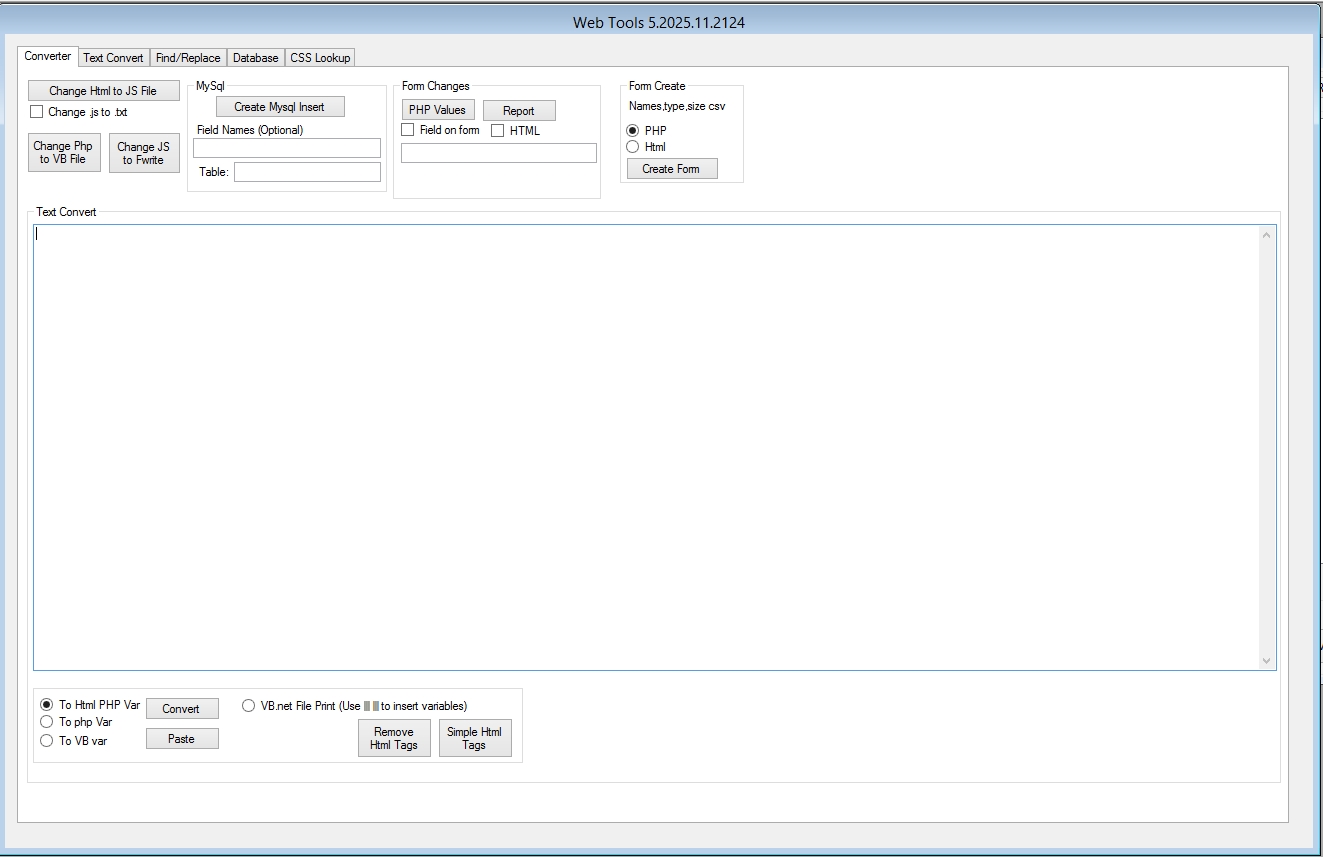Select the Html radio option in Form Create
The height and width of the screenshot is (857, 1323).
click(x=632, y=147)
